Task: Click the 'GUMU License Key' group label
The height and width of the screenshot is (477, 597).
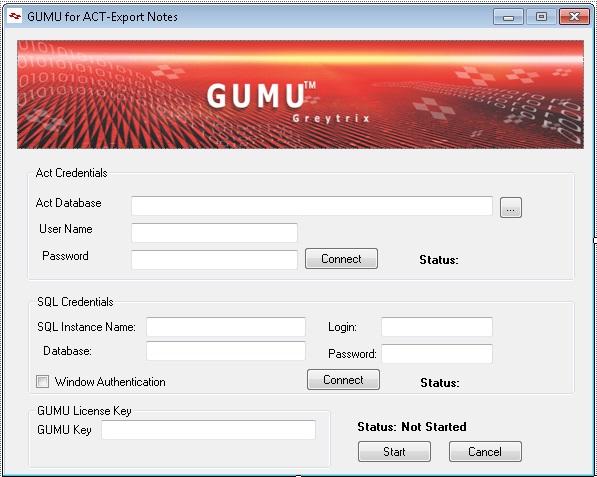Action: click(84, 411)
